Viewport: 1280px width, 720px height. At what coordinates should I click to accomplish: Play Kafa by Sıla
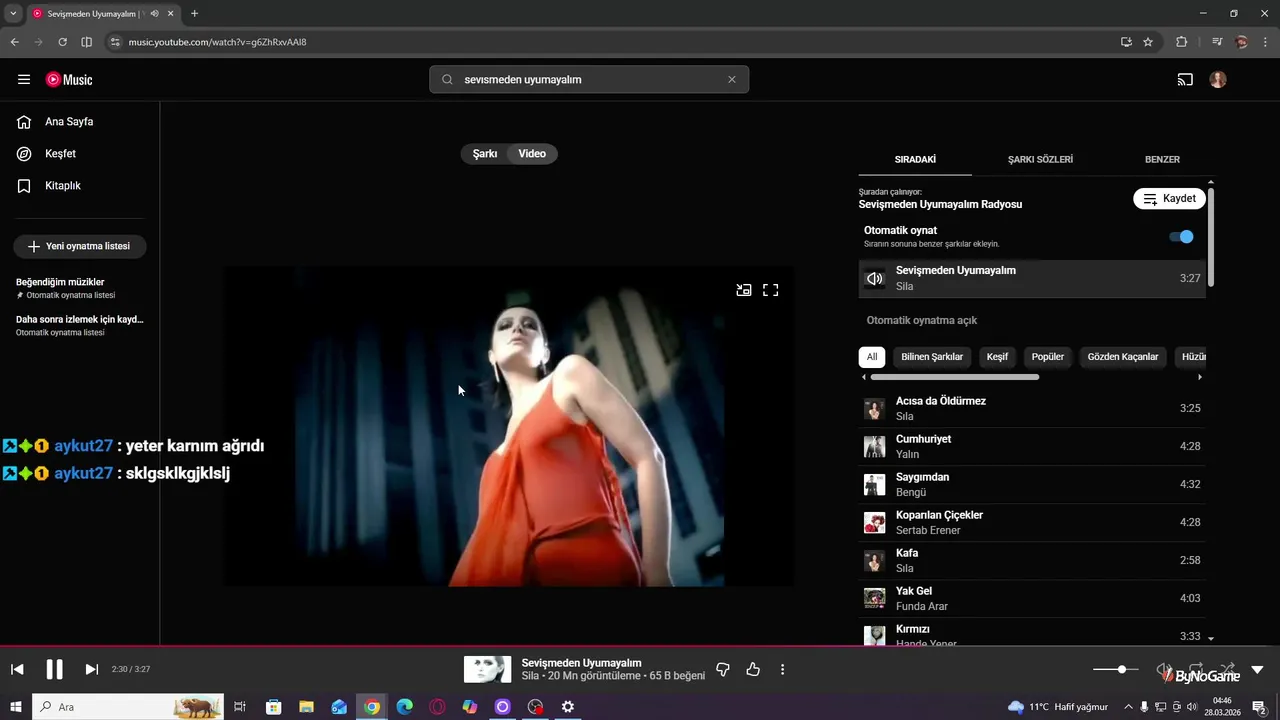click(1032, 561)
